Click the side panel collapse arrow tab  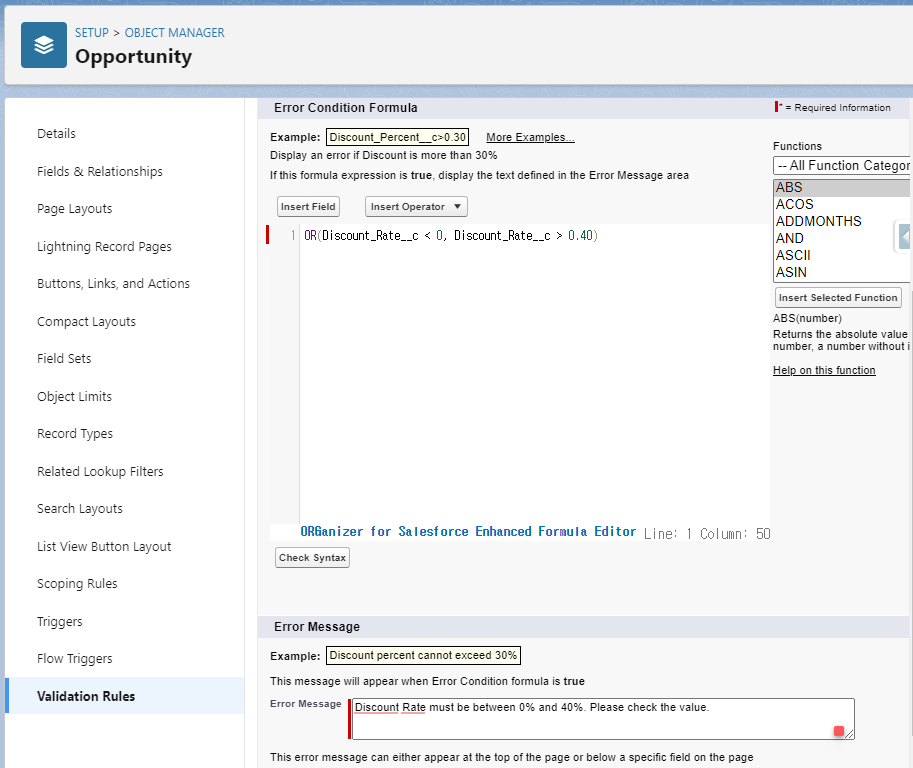pos(904,237)
